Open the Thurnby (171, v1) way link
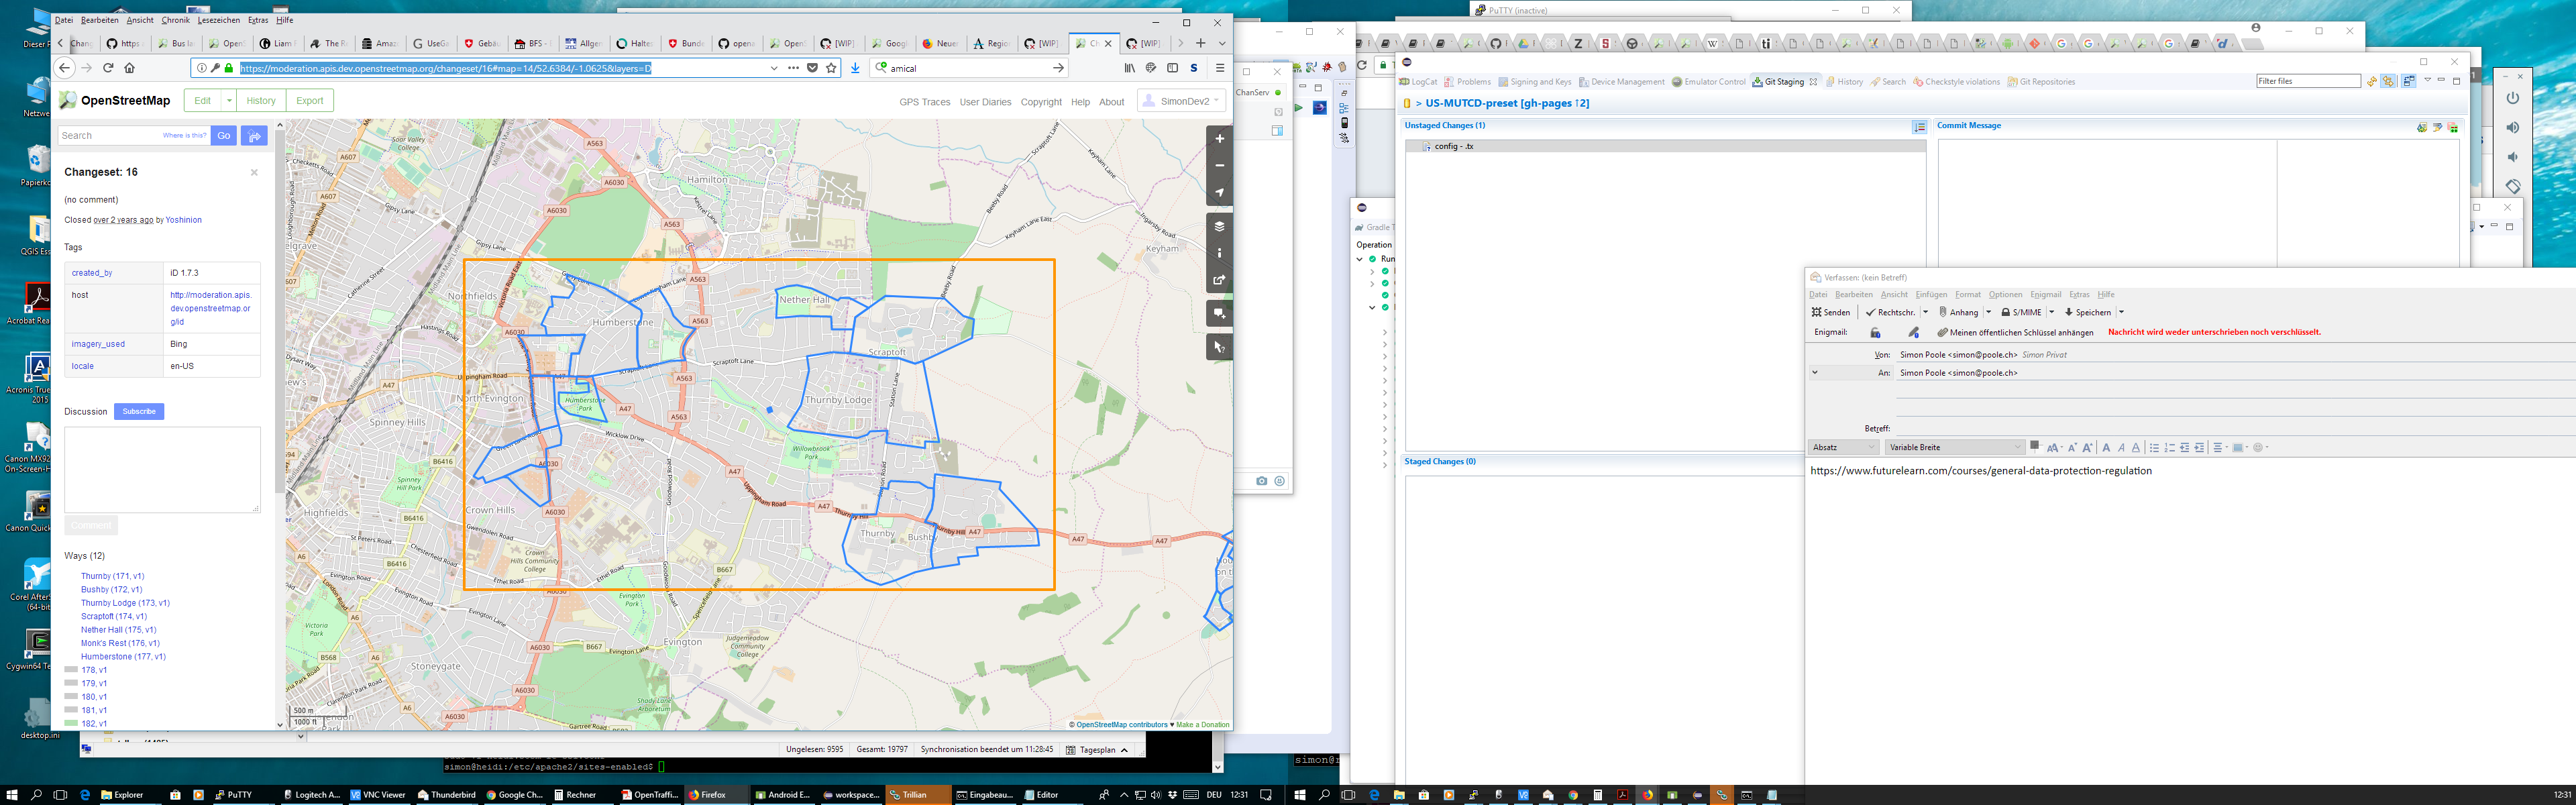 click(x=112, y=577)
